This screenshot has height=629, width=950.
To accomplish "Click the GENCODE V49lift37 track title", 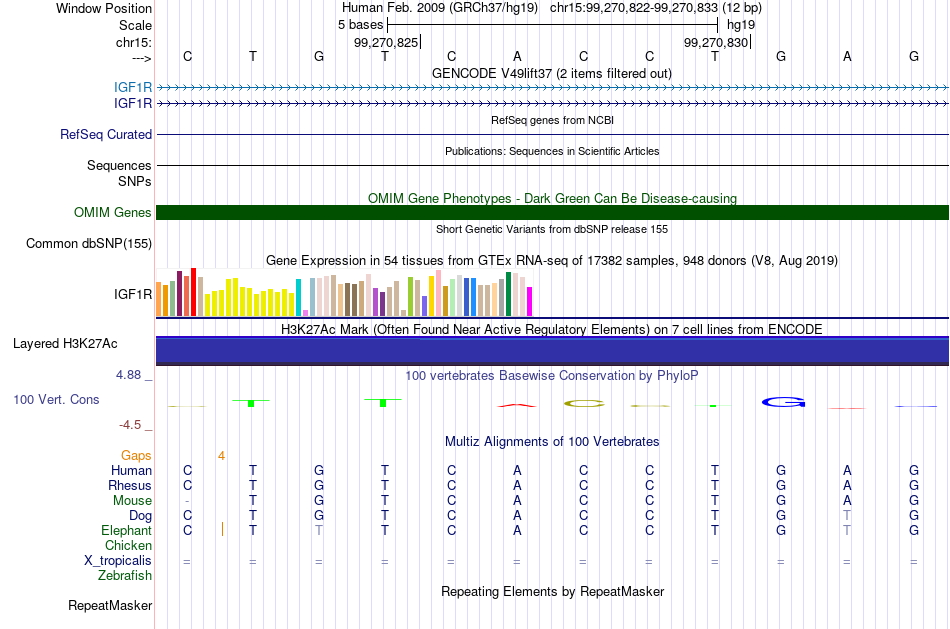I will pos(551,73).
